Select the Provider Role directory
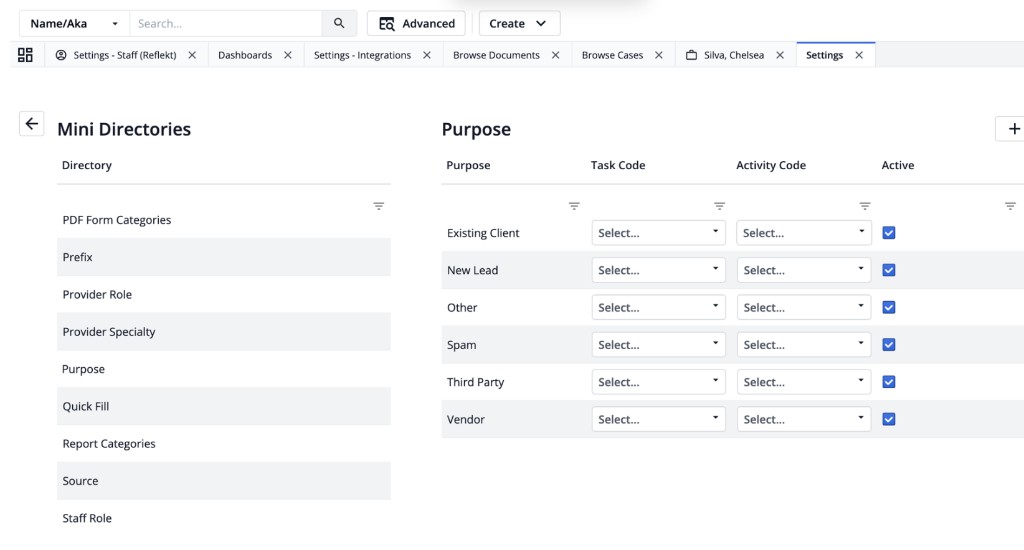The height and width of the screenshot is (550, 1024). [224, 295]
